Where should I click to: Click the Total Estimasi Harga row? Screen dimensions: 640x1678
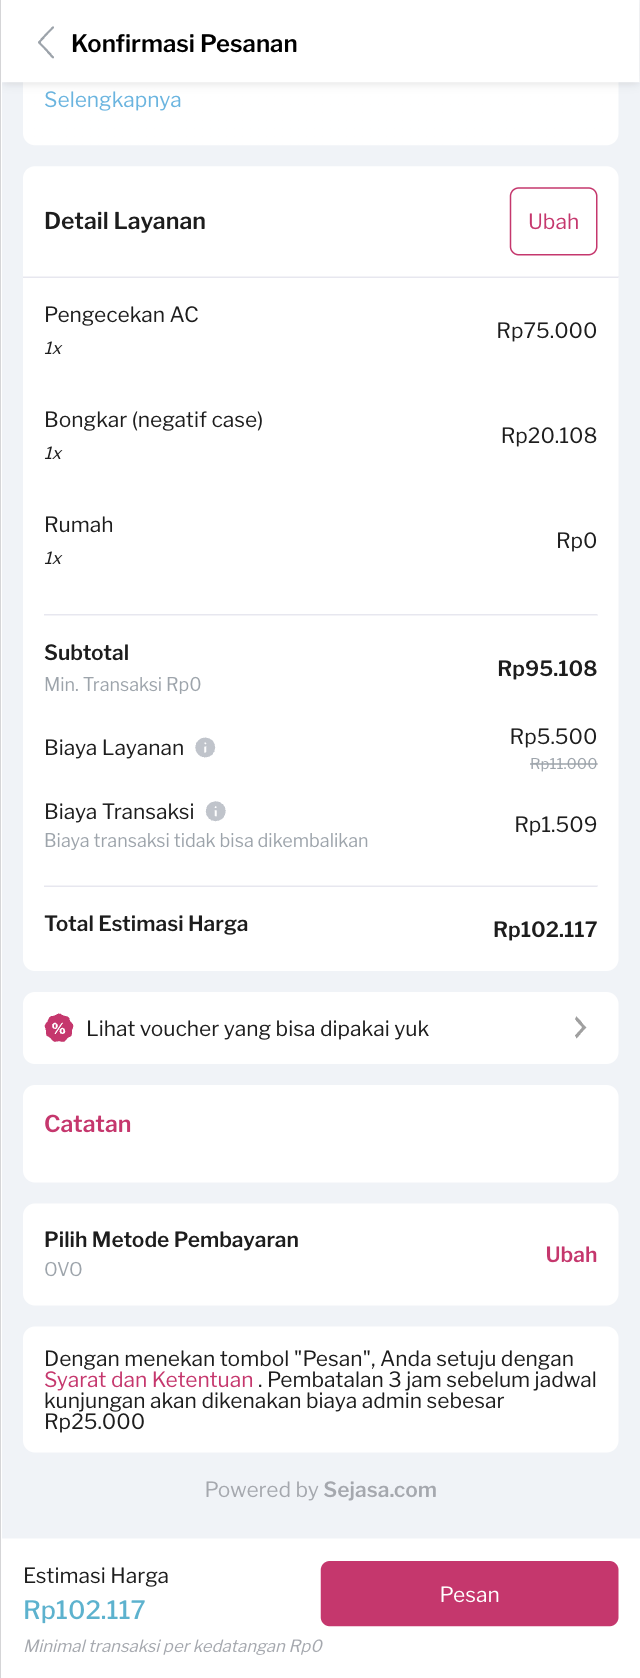click(x=320, y=926)
